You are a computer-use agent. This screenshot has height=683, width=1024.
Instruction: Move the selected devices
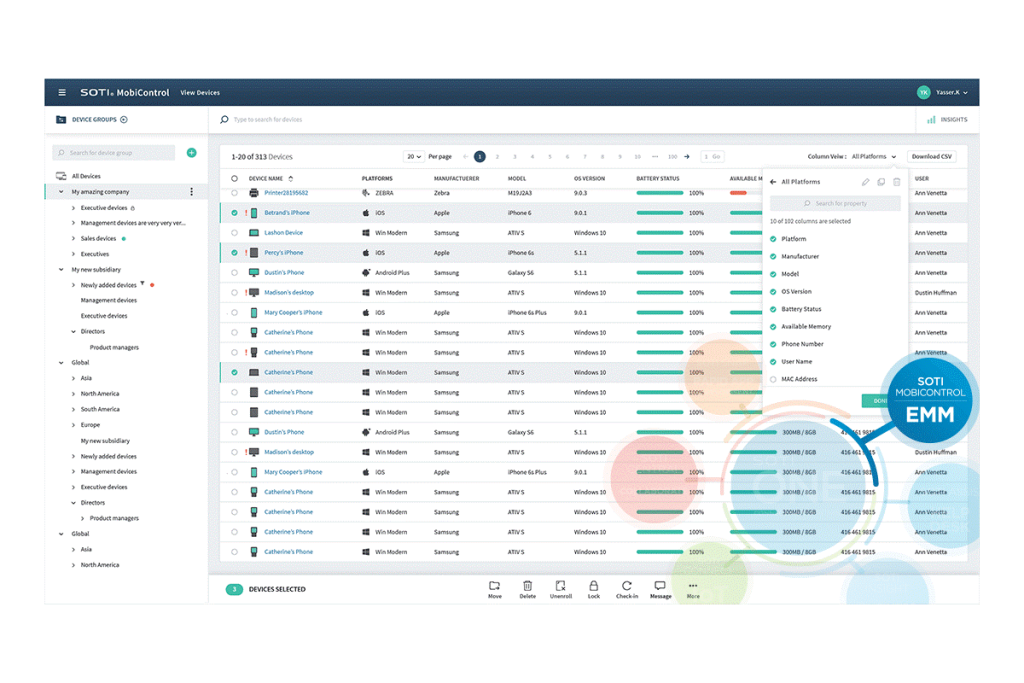[x=495, y=590]
